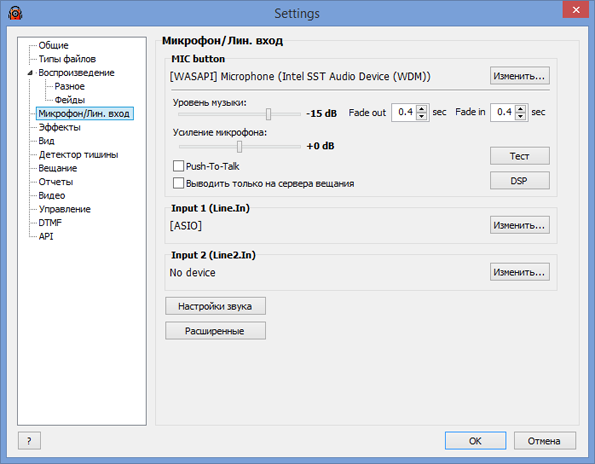Open help with the question mark button
The image size is (595, 464).
coord(29,440)
